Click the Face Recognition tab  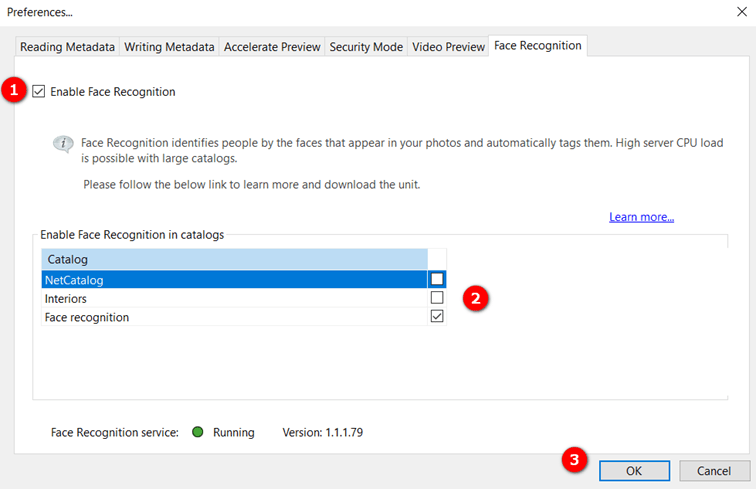click(x=536, y=46)
